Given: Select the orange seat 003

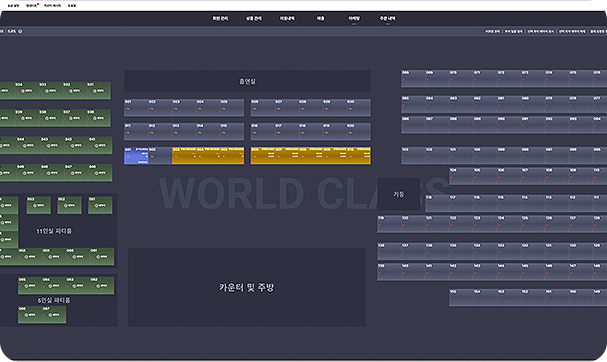Looking at the screenshot, I should 184,155.
